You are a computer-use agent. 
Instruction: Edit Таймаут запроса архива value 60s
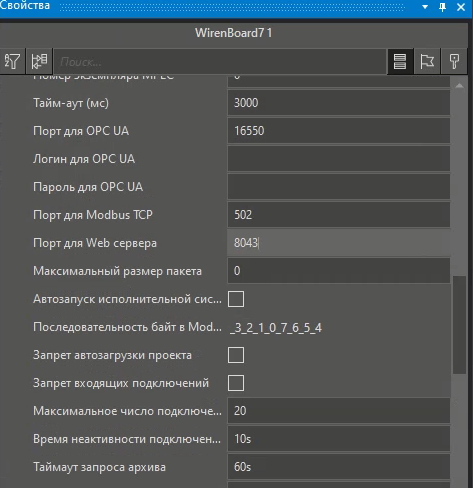(x=339, y=467)
